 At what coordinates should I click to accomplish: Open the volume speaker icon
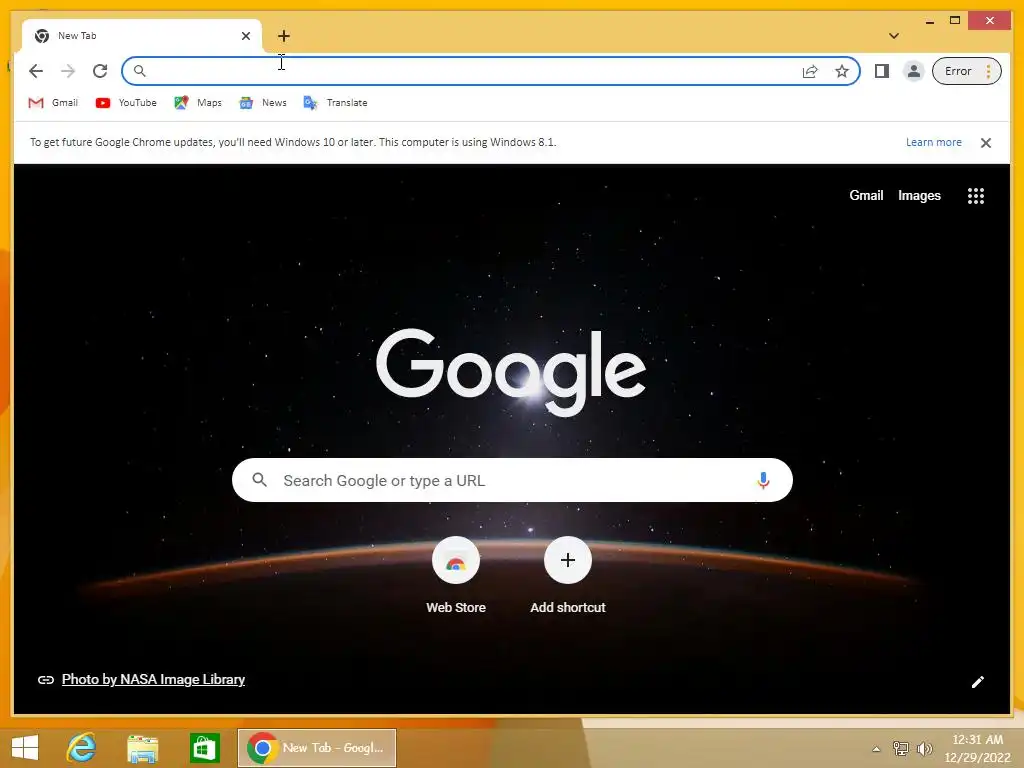click(924, 748)
